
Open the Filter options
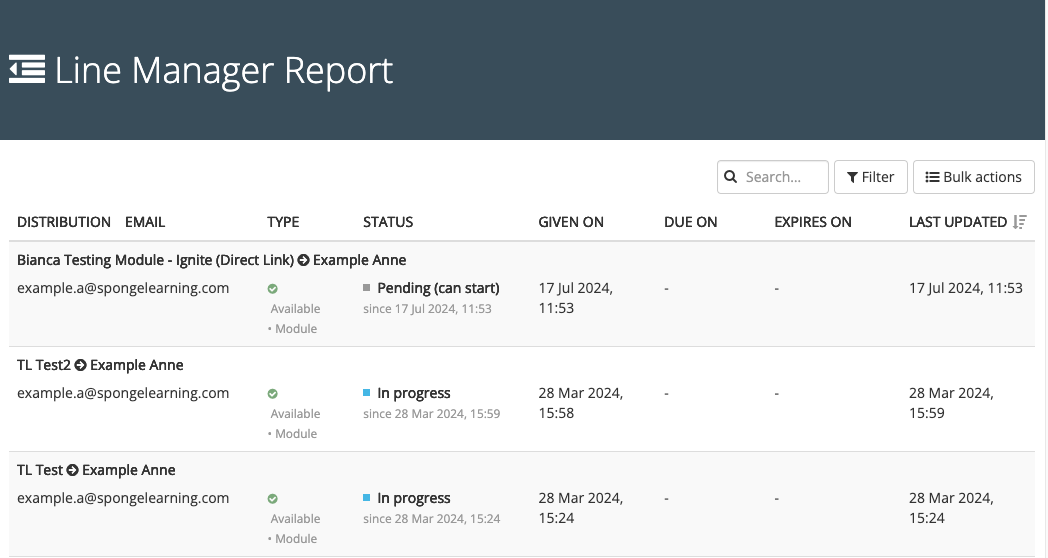(870, 177)
